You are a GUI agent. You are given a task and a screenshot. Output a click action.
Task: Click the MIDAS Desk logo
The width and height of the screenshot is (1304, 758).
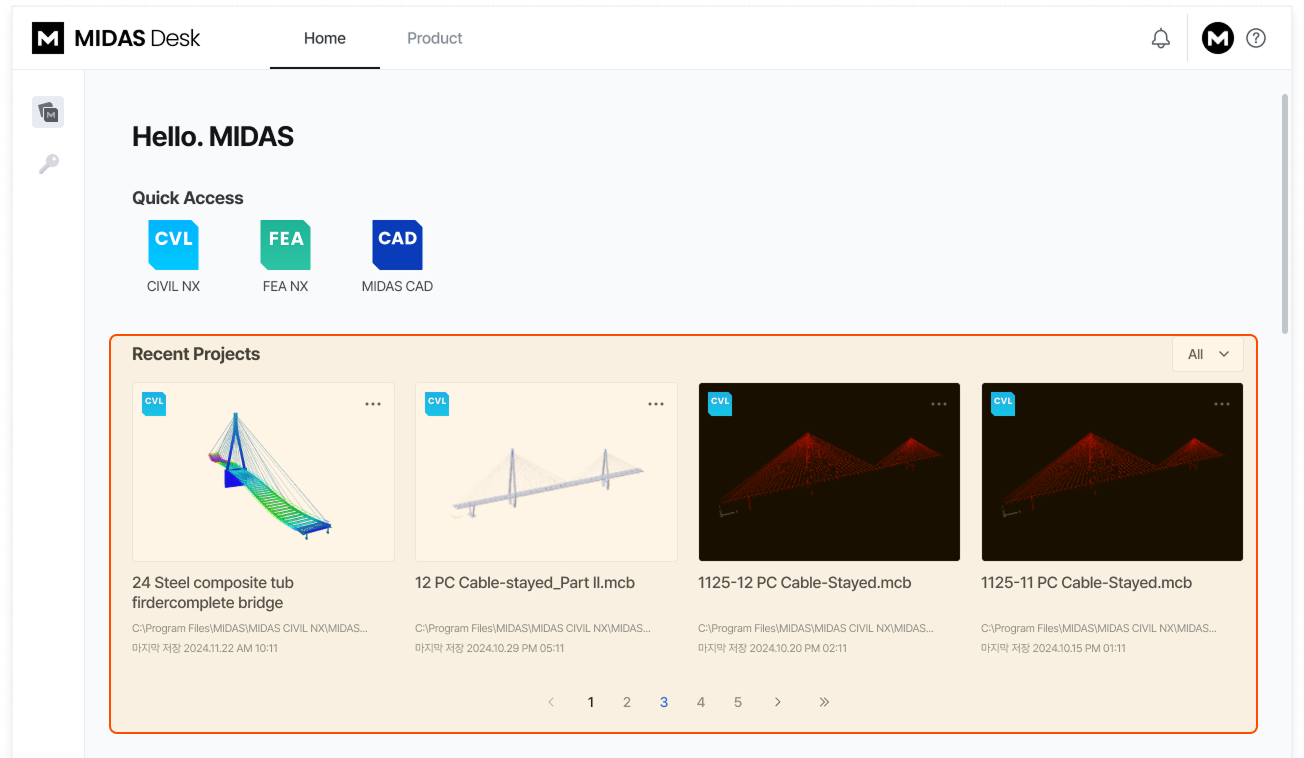point(116,38)
